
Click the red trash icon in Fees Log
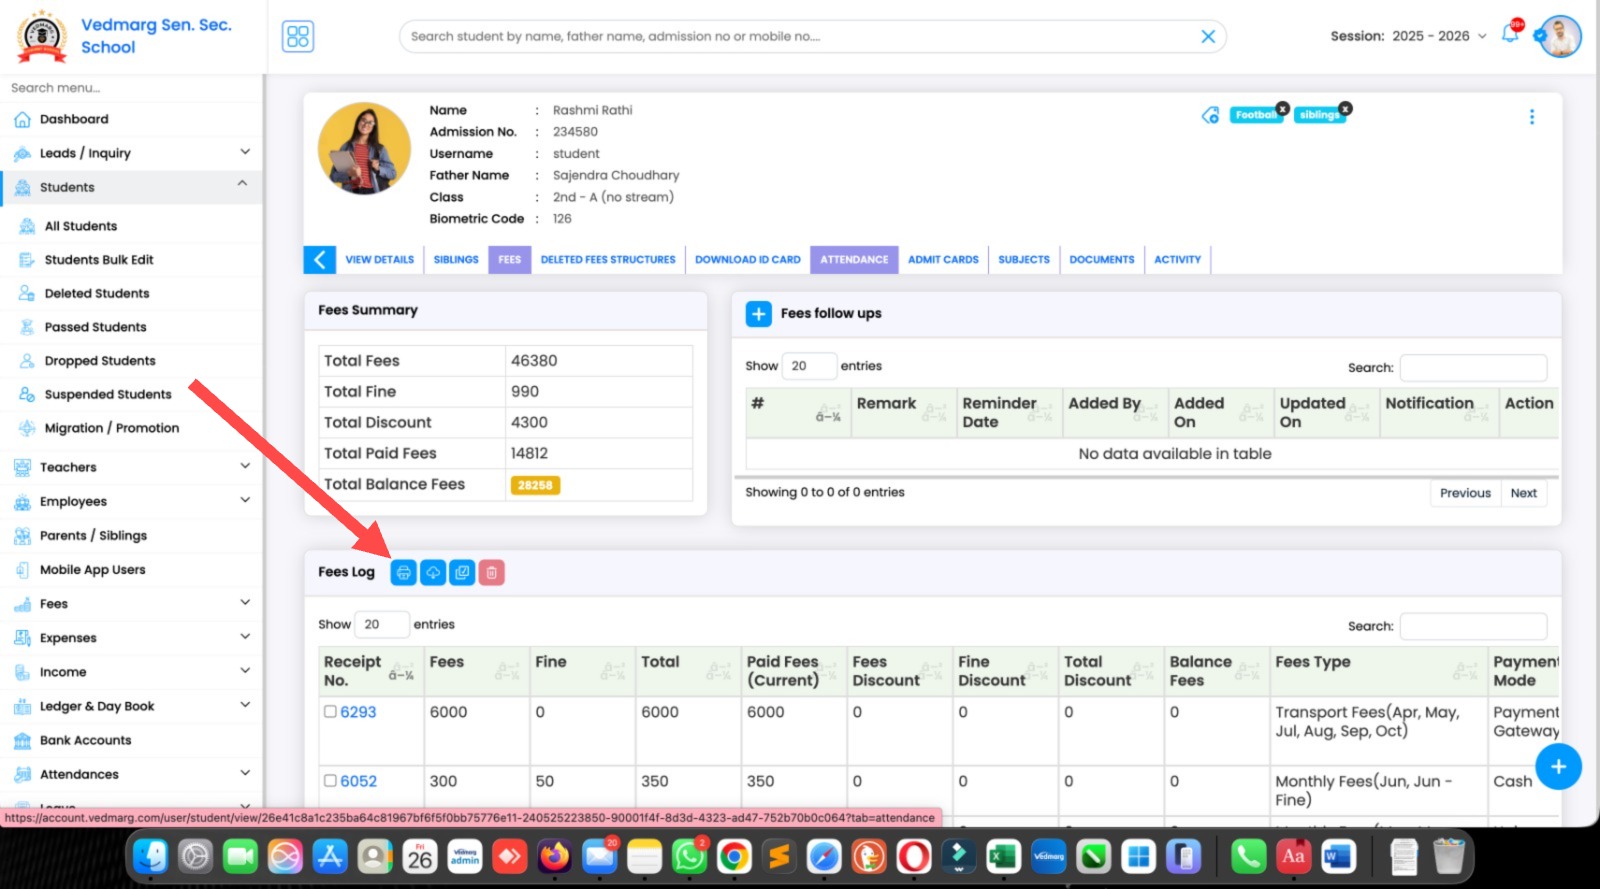[491, 573]
